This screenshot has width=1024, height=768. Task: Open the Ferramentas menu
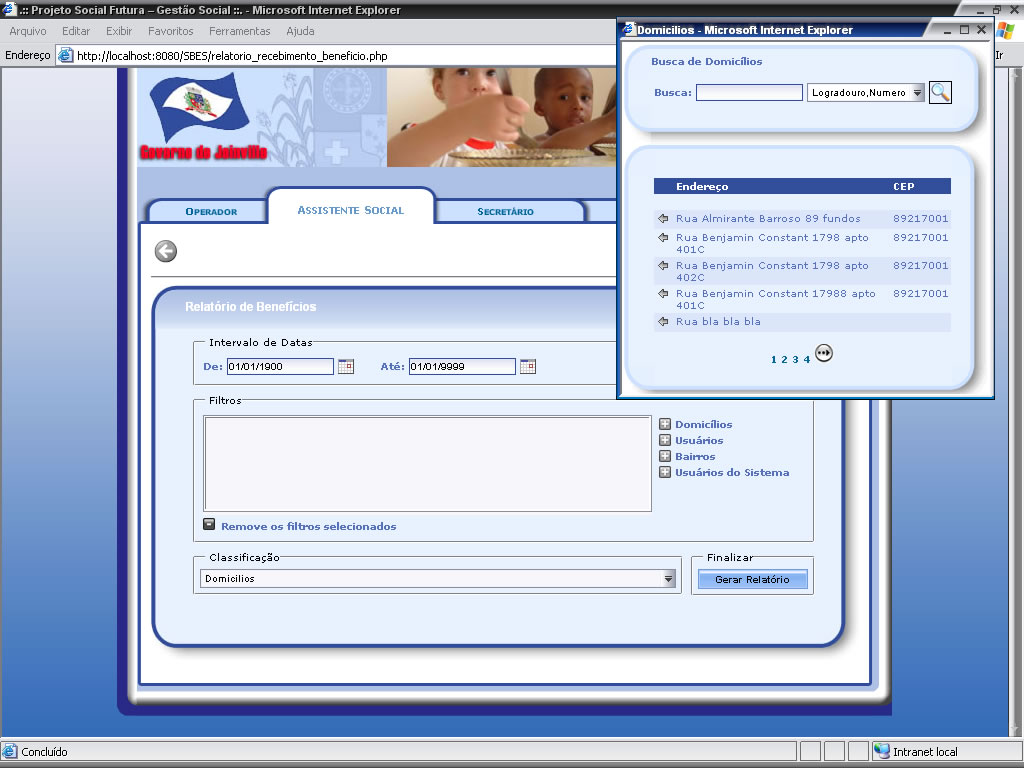tap(240, 31)
